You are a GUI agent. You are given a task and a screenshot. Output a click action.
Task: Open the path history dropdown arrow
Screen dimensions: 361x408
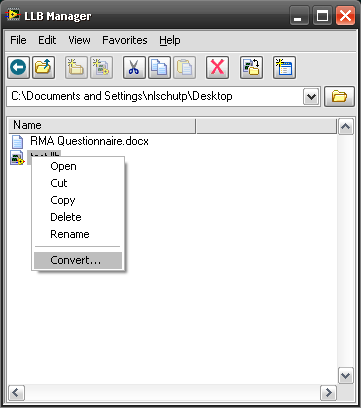[311, 97]
